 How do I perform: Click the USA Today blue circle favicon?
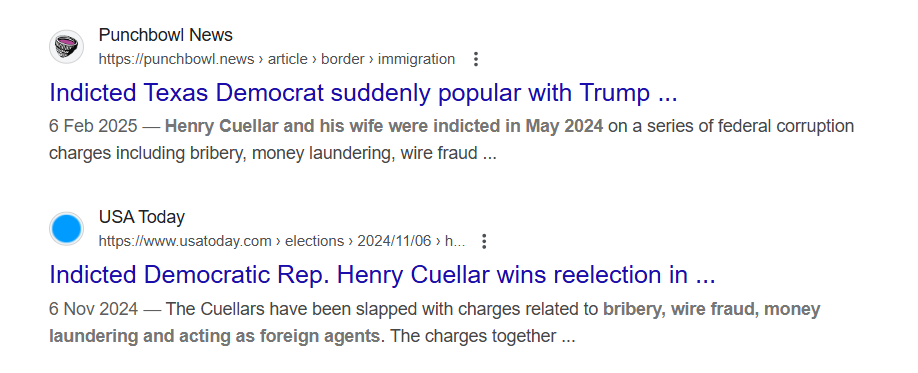(66, 229)
